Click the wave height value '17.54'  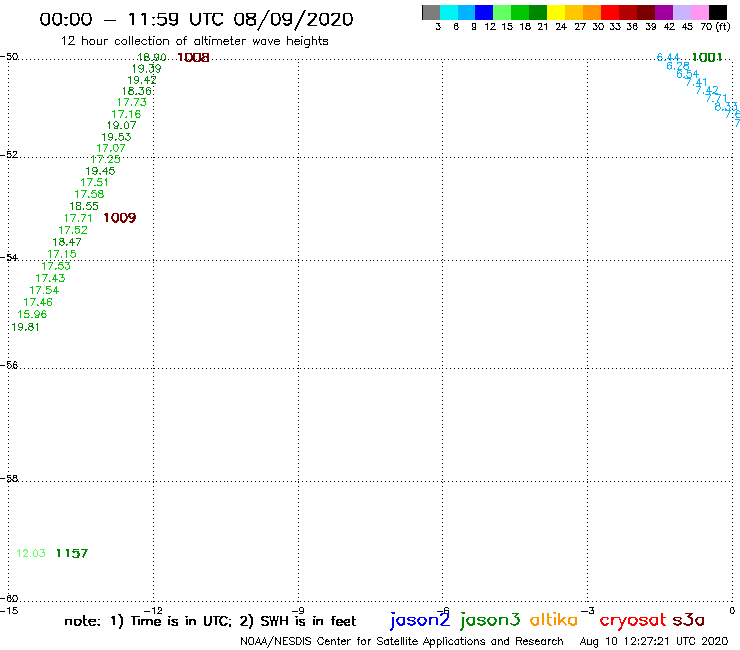pyautogui.click(x=44, y=290)
